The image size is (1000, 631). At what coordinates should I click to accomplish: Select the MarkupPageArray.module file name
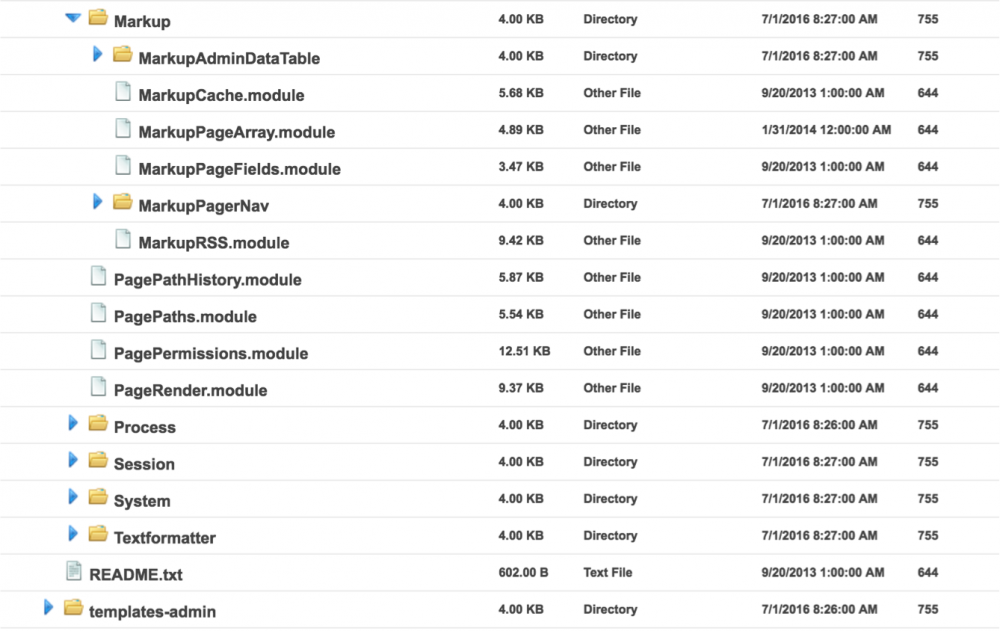point(236,132)
